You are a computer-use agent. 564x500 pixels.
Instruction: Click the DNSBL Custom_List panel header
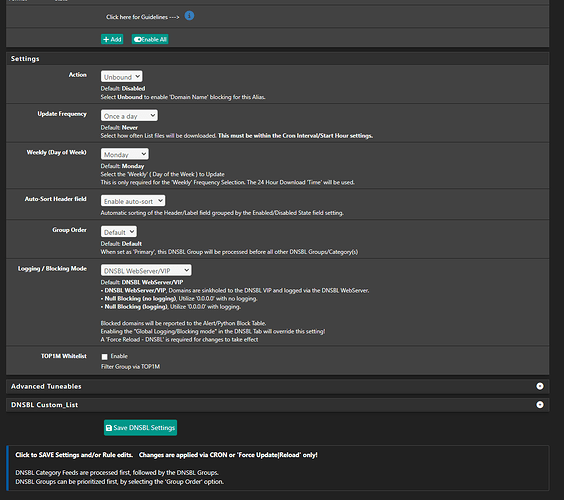click(278, 405)
